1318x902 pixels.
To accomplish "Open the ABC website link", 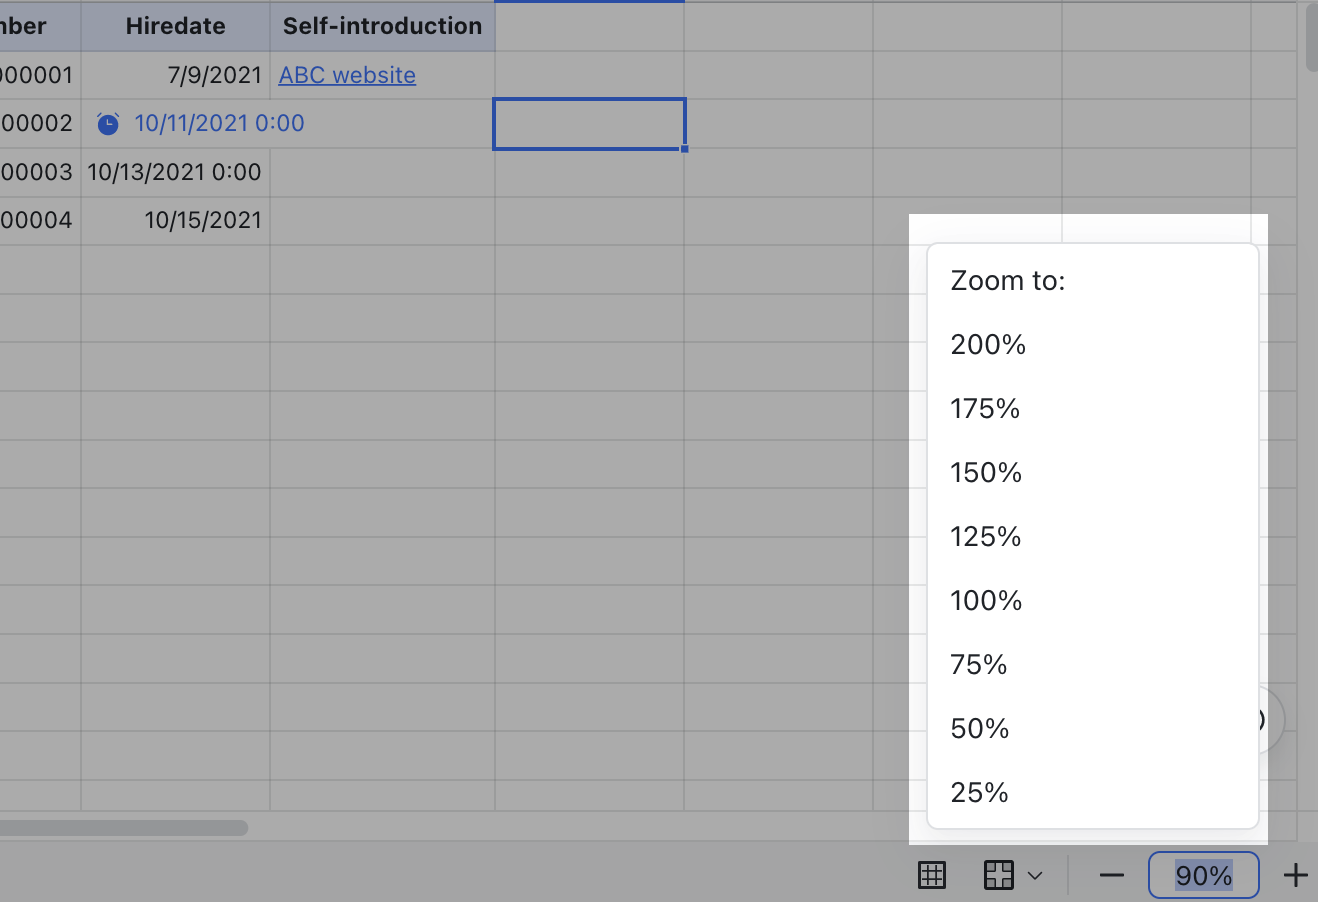I will click(x=347, y=75).
